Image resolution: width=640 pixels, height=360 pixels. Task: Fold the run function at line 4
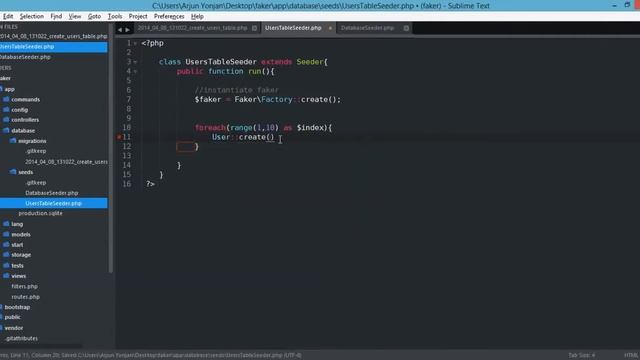pyautogui.click(x=135, y=71)
